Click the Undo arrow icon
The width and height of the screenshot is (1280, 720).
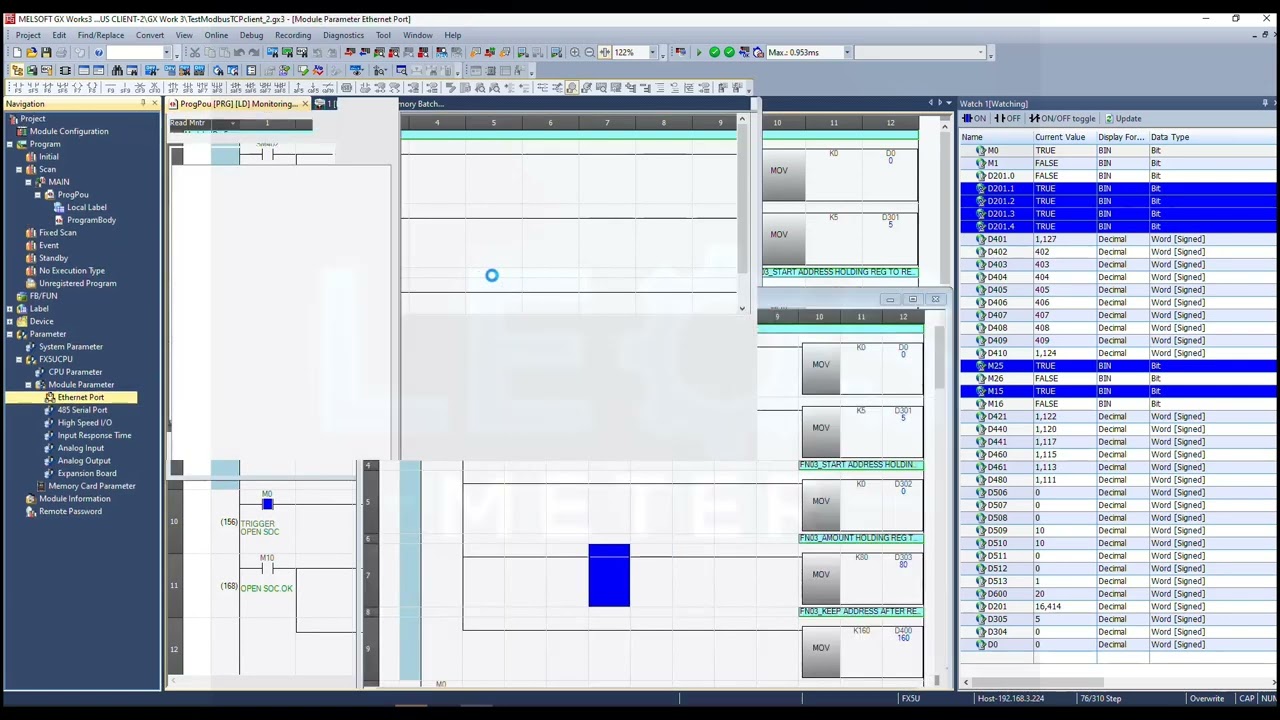239,53
